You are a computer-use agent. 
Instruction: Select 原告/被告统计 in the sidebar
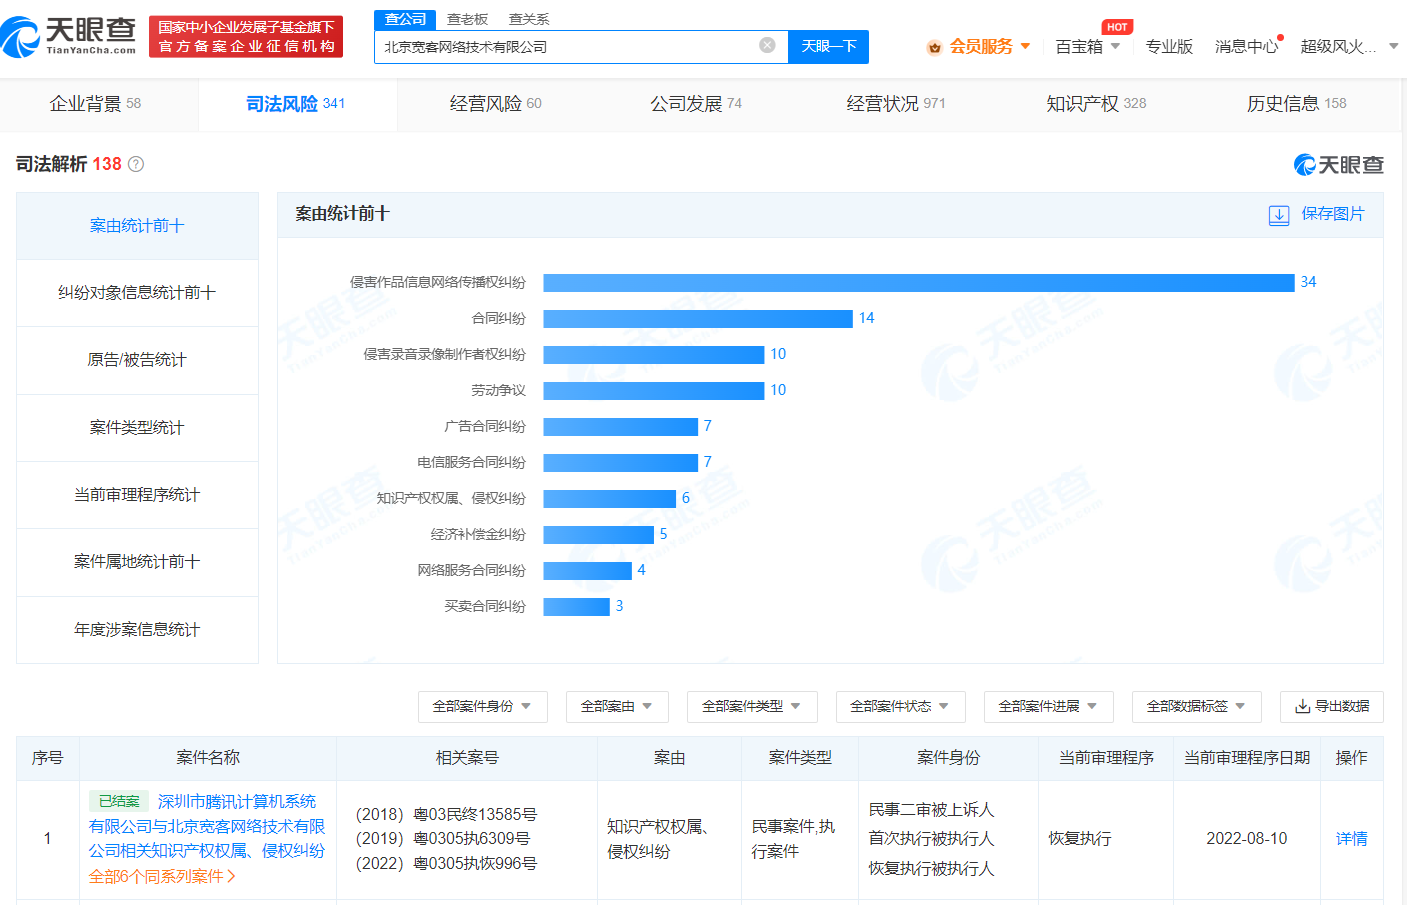click(x=137, y=360)
